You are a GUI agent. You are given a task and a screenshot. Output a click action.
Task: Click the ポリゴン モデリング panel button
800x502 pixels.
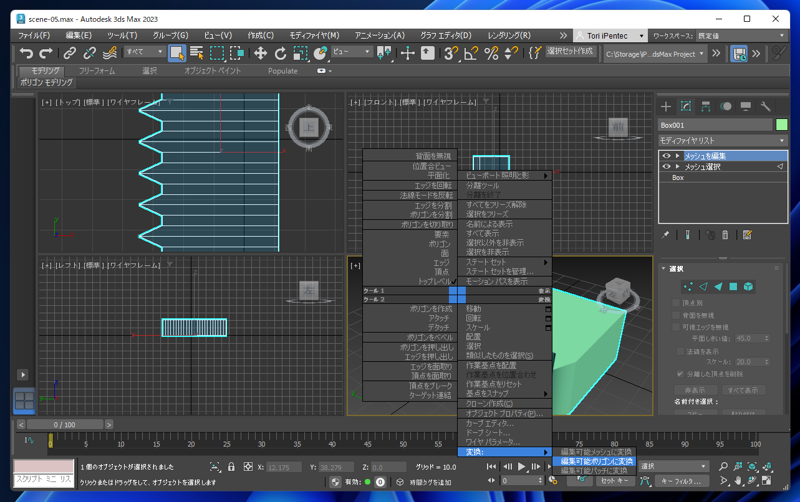pos(46,82)
